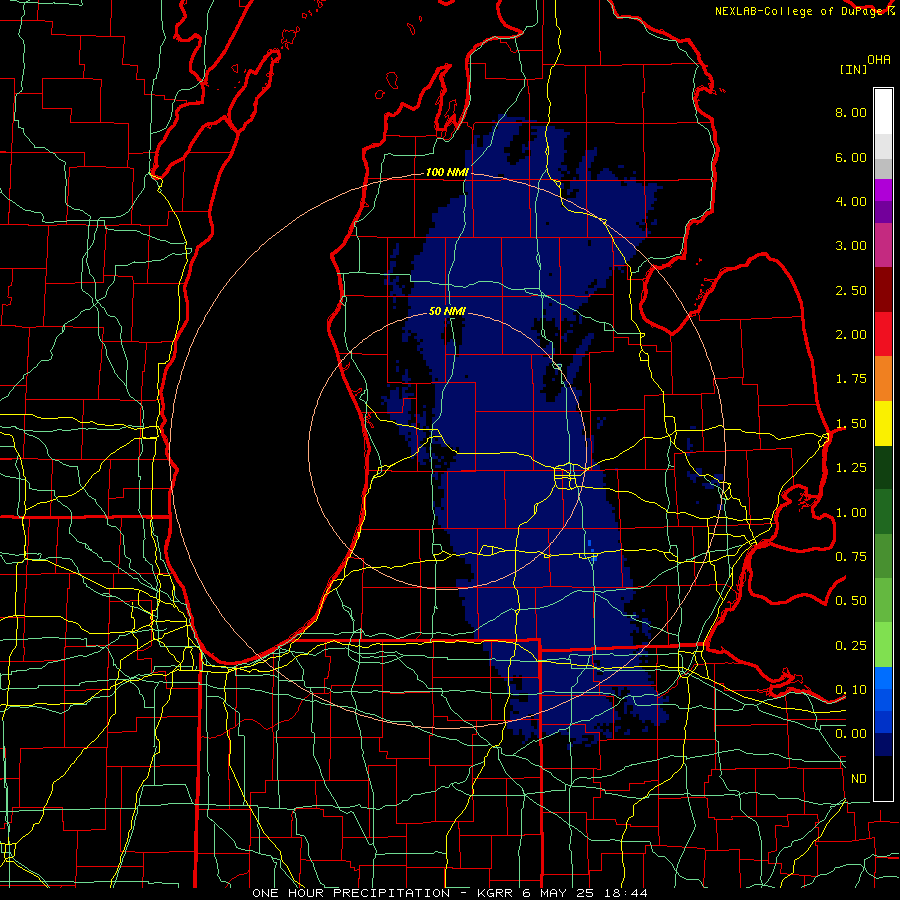
Task: Select the 2.50 scale label
Action: pyautogui.click(x=851, y=290)
